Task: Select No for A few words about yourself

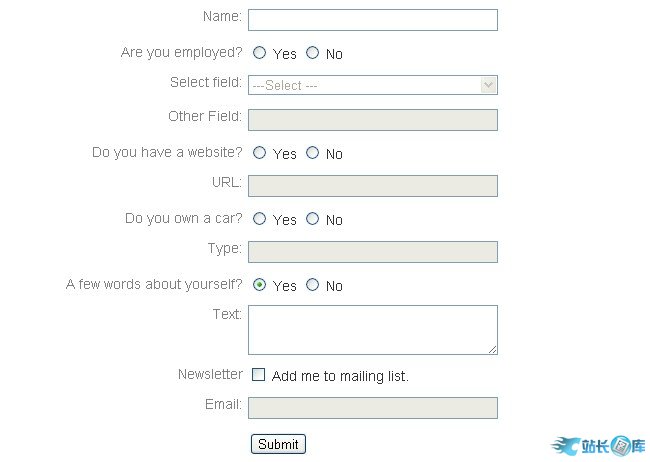Action: tap(313, 285)
